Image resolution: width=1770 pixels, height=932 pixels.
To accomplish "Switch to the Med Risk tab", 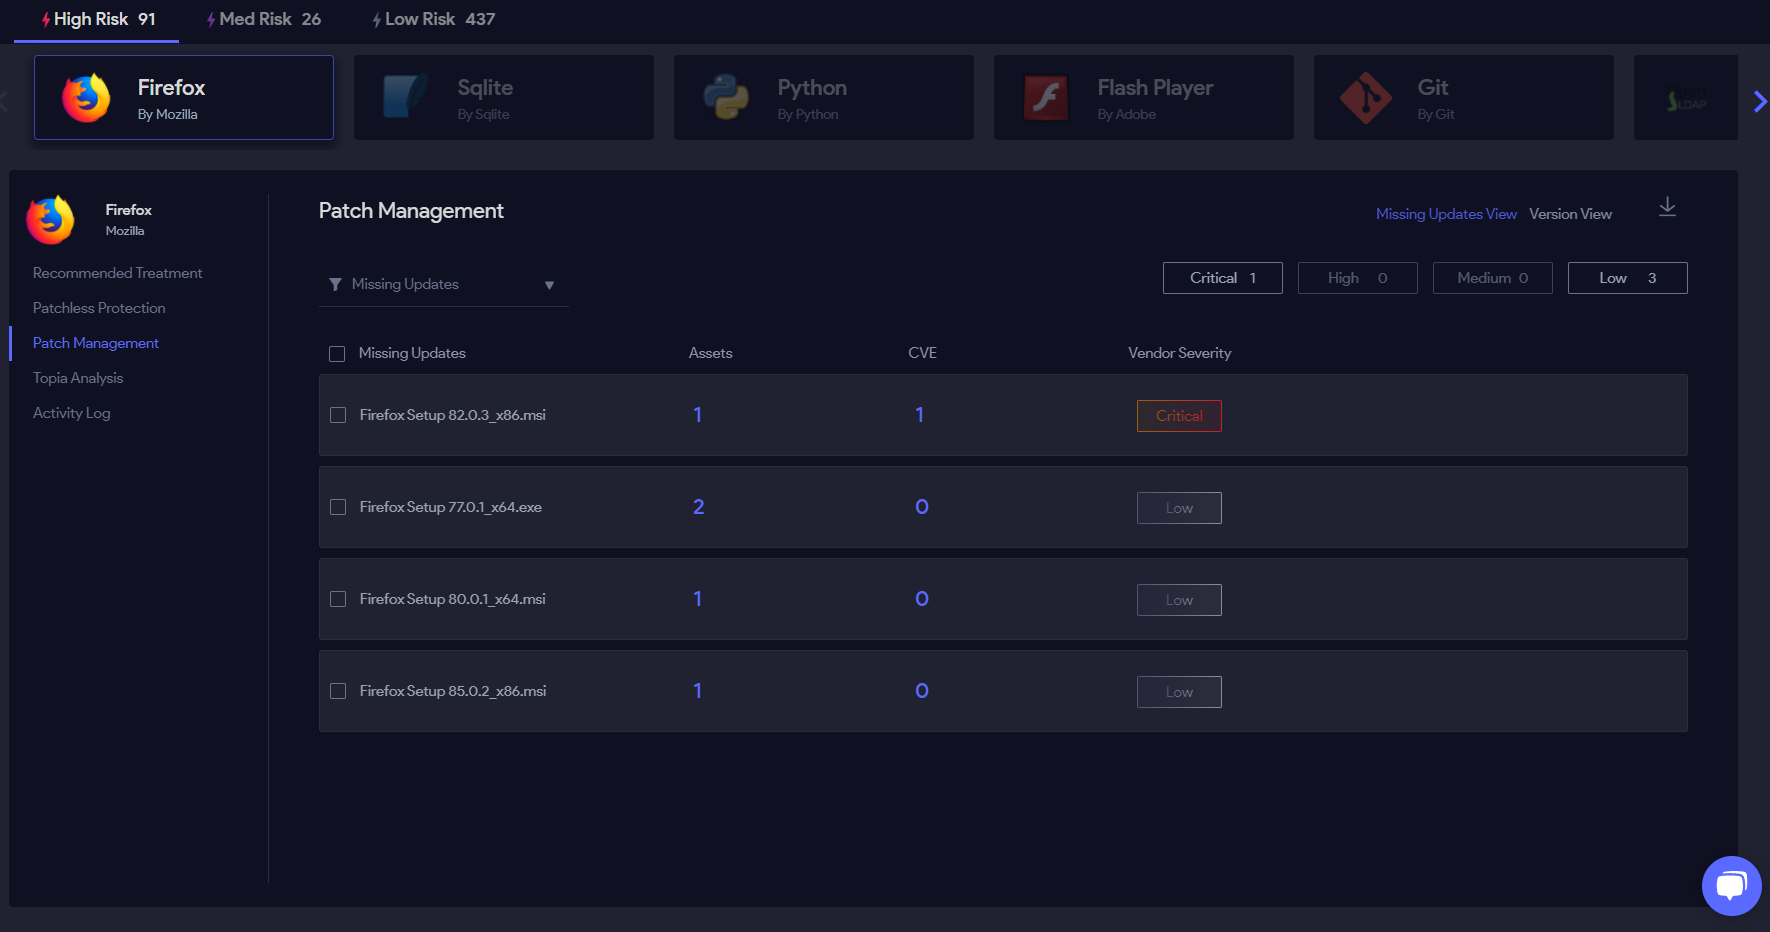I will tap(264, 20).
